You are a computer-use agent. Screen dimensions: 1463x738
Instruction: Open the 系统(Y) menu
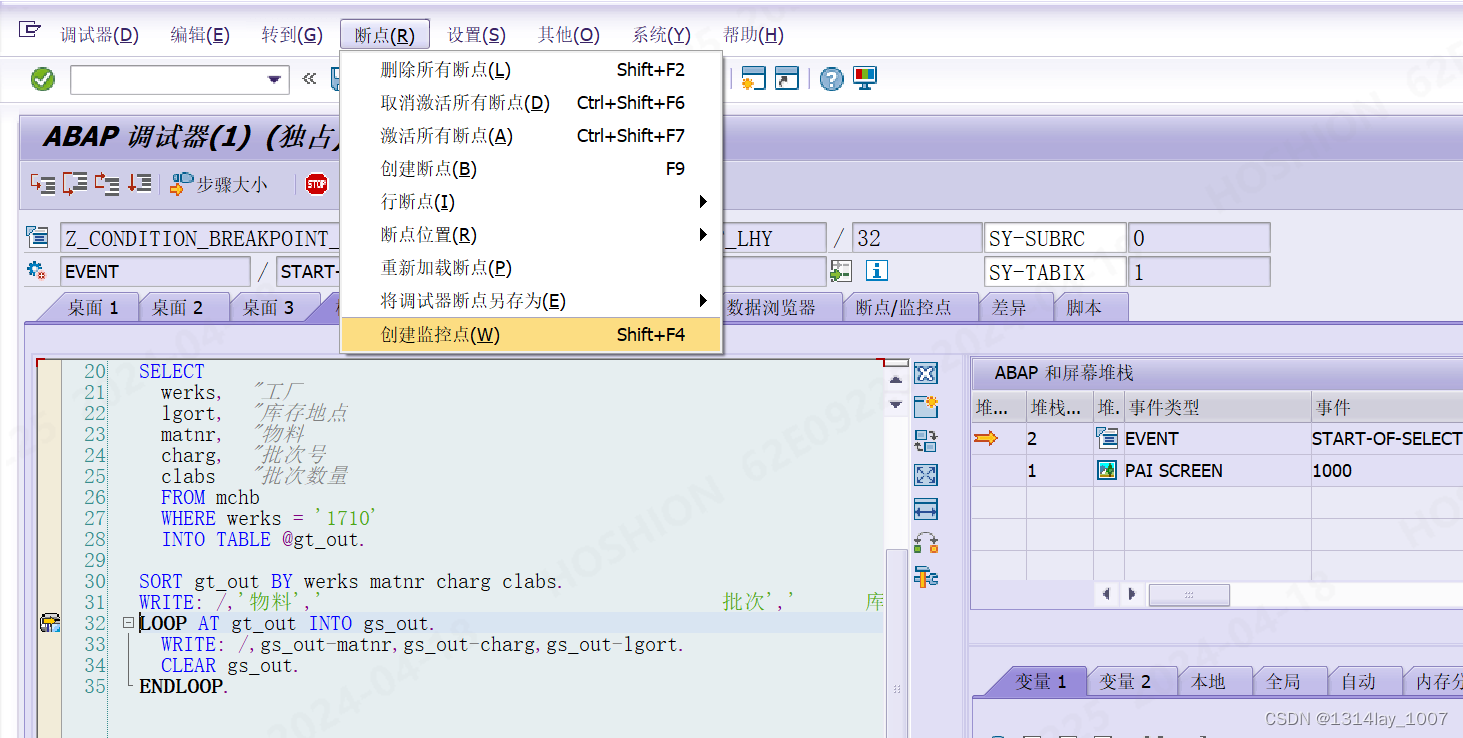[x=661, y=35]
